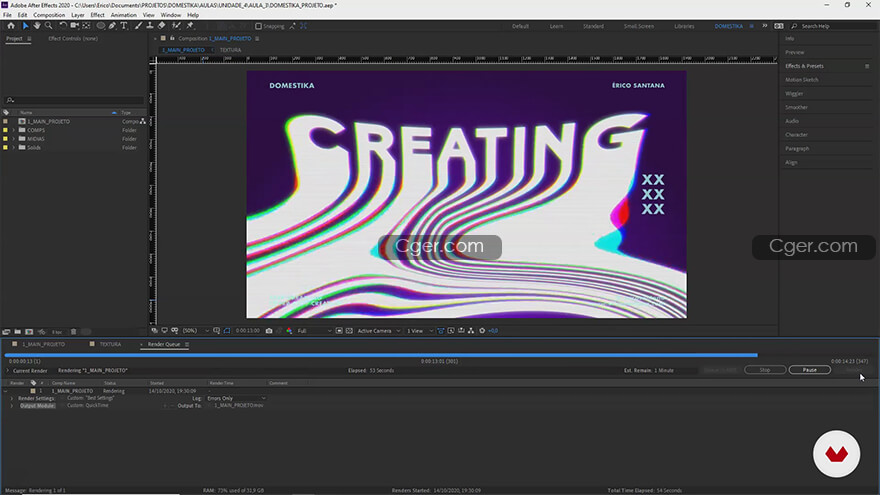Click the blue render progress bar
This screenshot has width=880, height=495.
(x=380, y=355)
